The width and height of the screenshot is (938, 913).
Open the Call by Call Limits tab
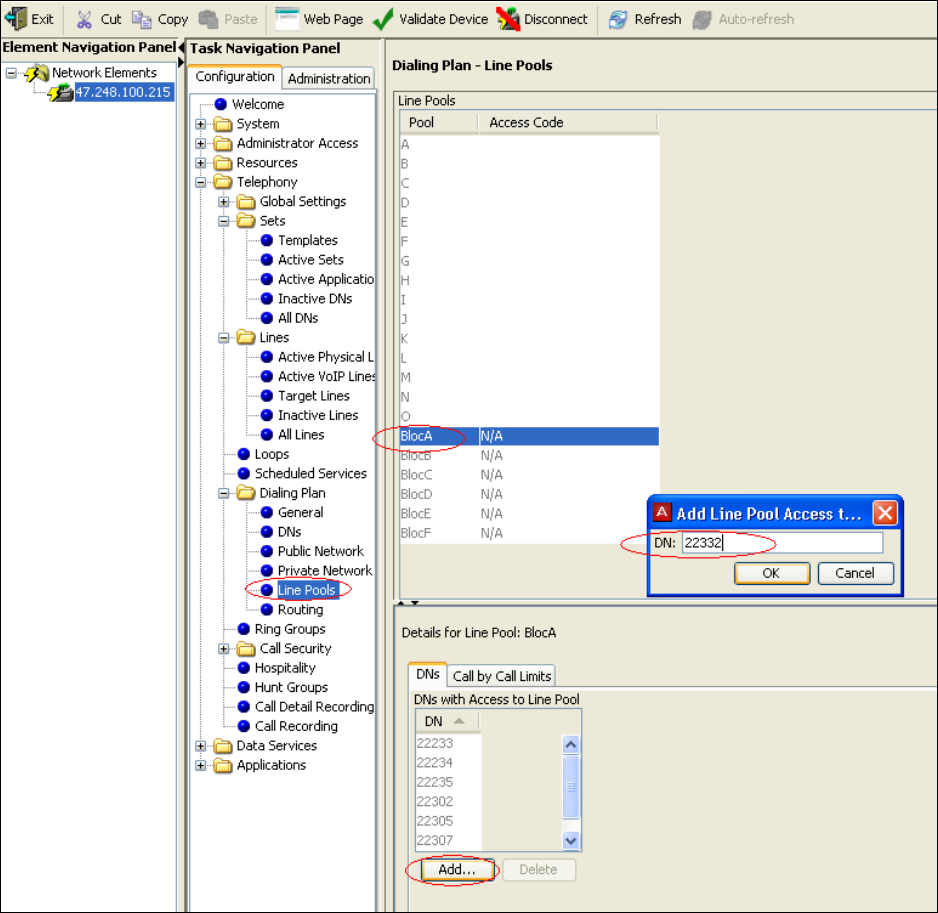501,676
